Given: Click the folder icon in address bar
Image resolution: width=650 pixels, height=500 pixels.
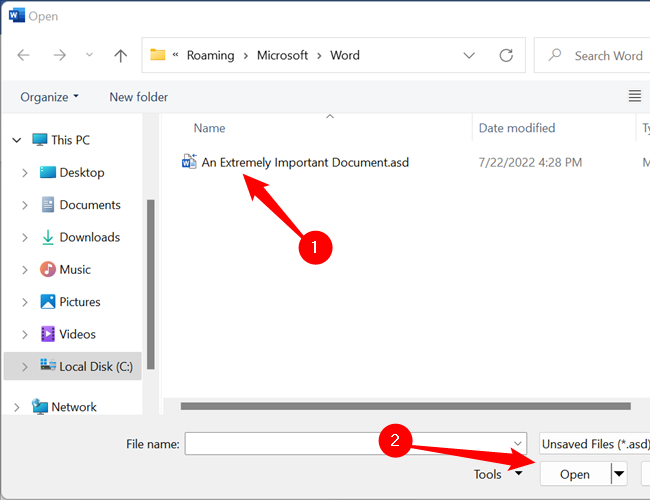Looking at the screenshot, I should (158, 55).
